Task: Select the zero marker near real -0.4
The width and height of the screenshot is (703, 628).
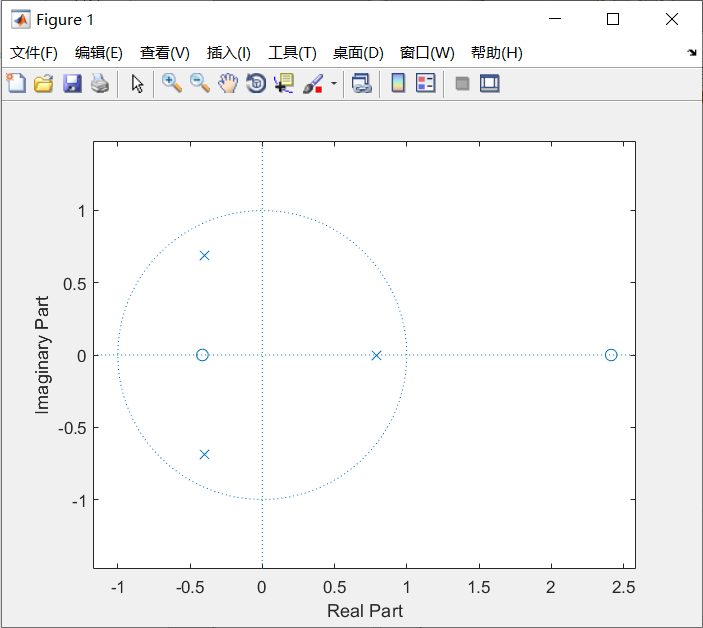Action: coord(202,355)
